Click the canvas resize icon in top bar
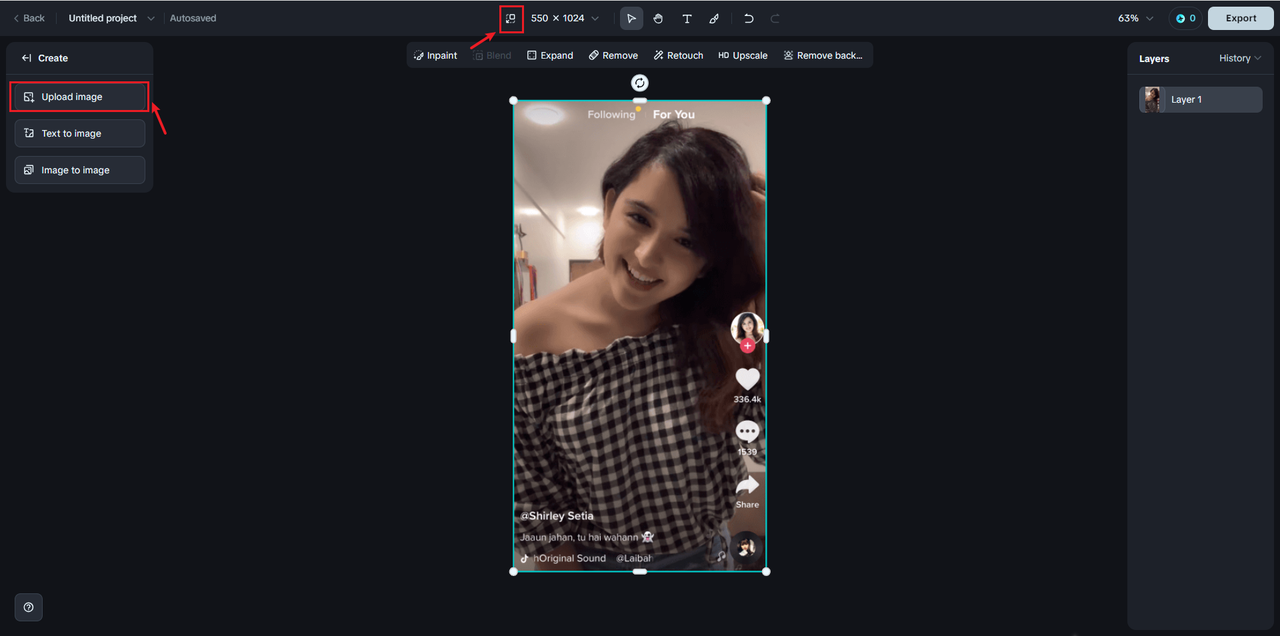This screenshot has height=636, width=1280. 511,18
